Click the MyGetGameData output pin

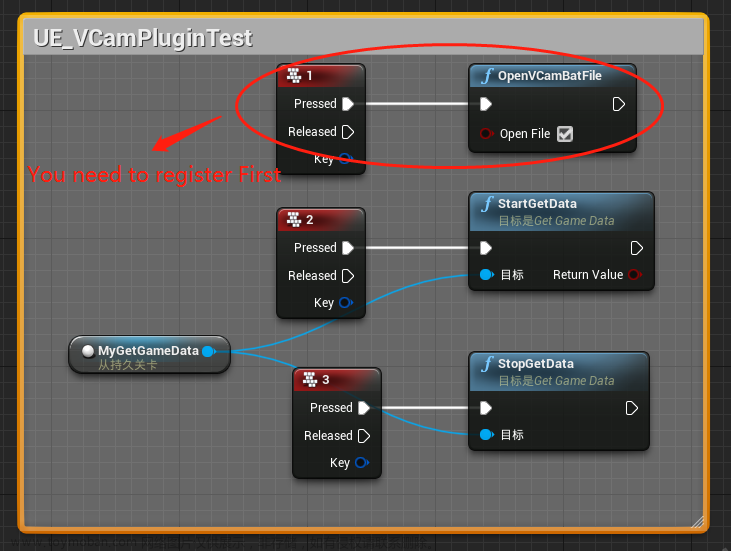(208, 351)
